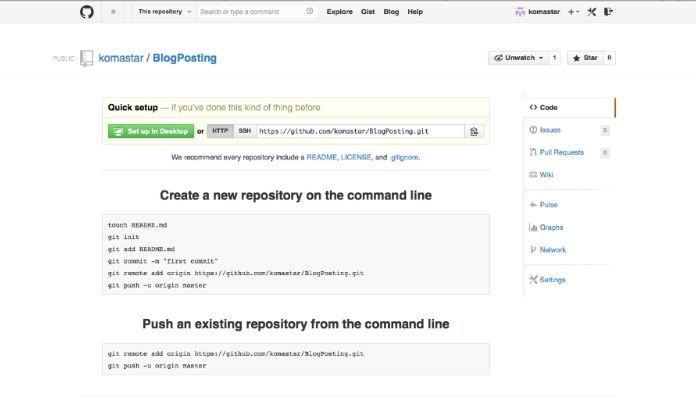The width and height of the screenshot is (696, 402).
Task: Click the stargazers count next to Star
Action: point(609,58)
